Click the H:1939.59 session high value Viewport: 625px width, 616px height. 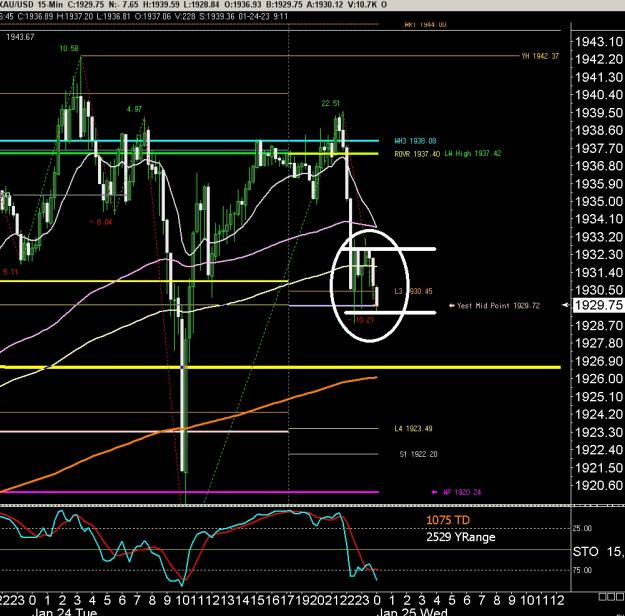coord(161,5)
